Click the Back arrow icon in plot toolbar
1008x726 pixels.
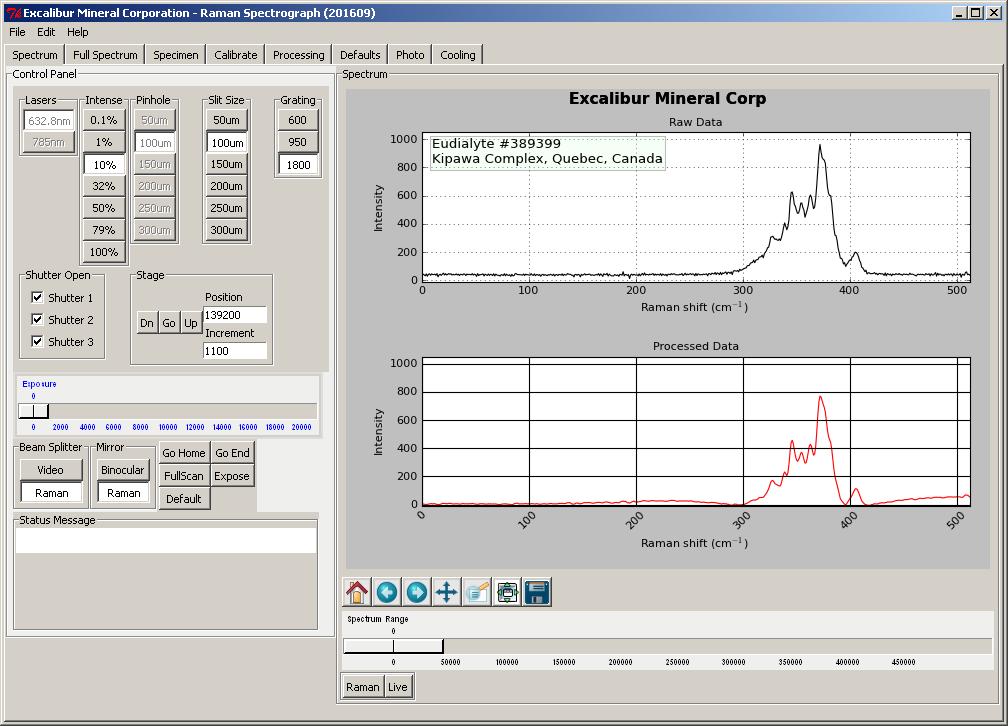(387, 592)
